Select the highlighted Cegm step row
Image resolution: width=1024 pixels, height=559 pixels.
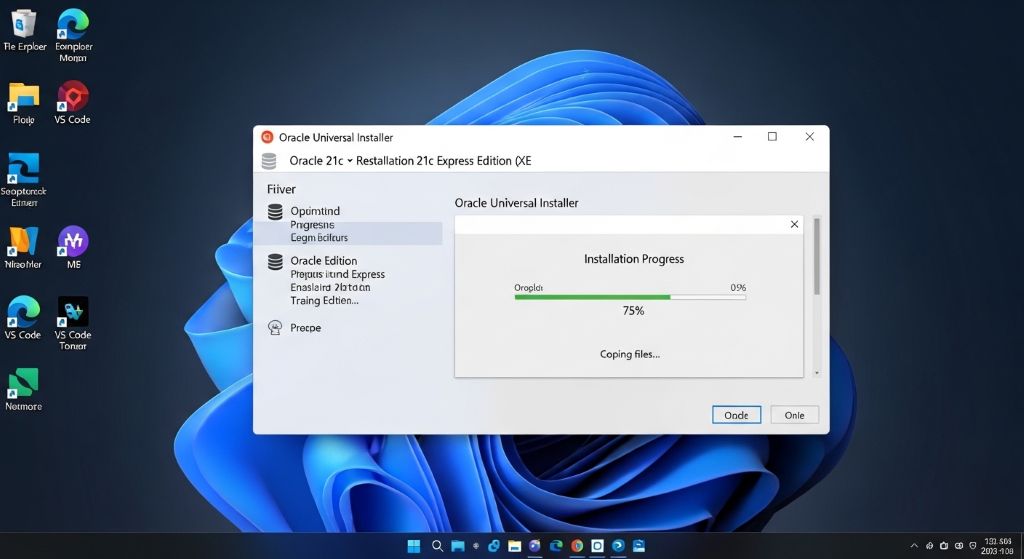tap(348, 238)
